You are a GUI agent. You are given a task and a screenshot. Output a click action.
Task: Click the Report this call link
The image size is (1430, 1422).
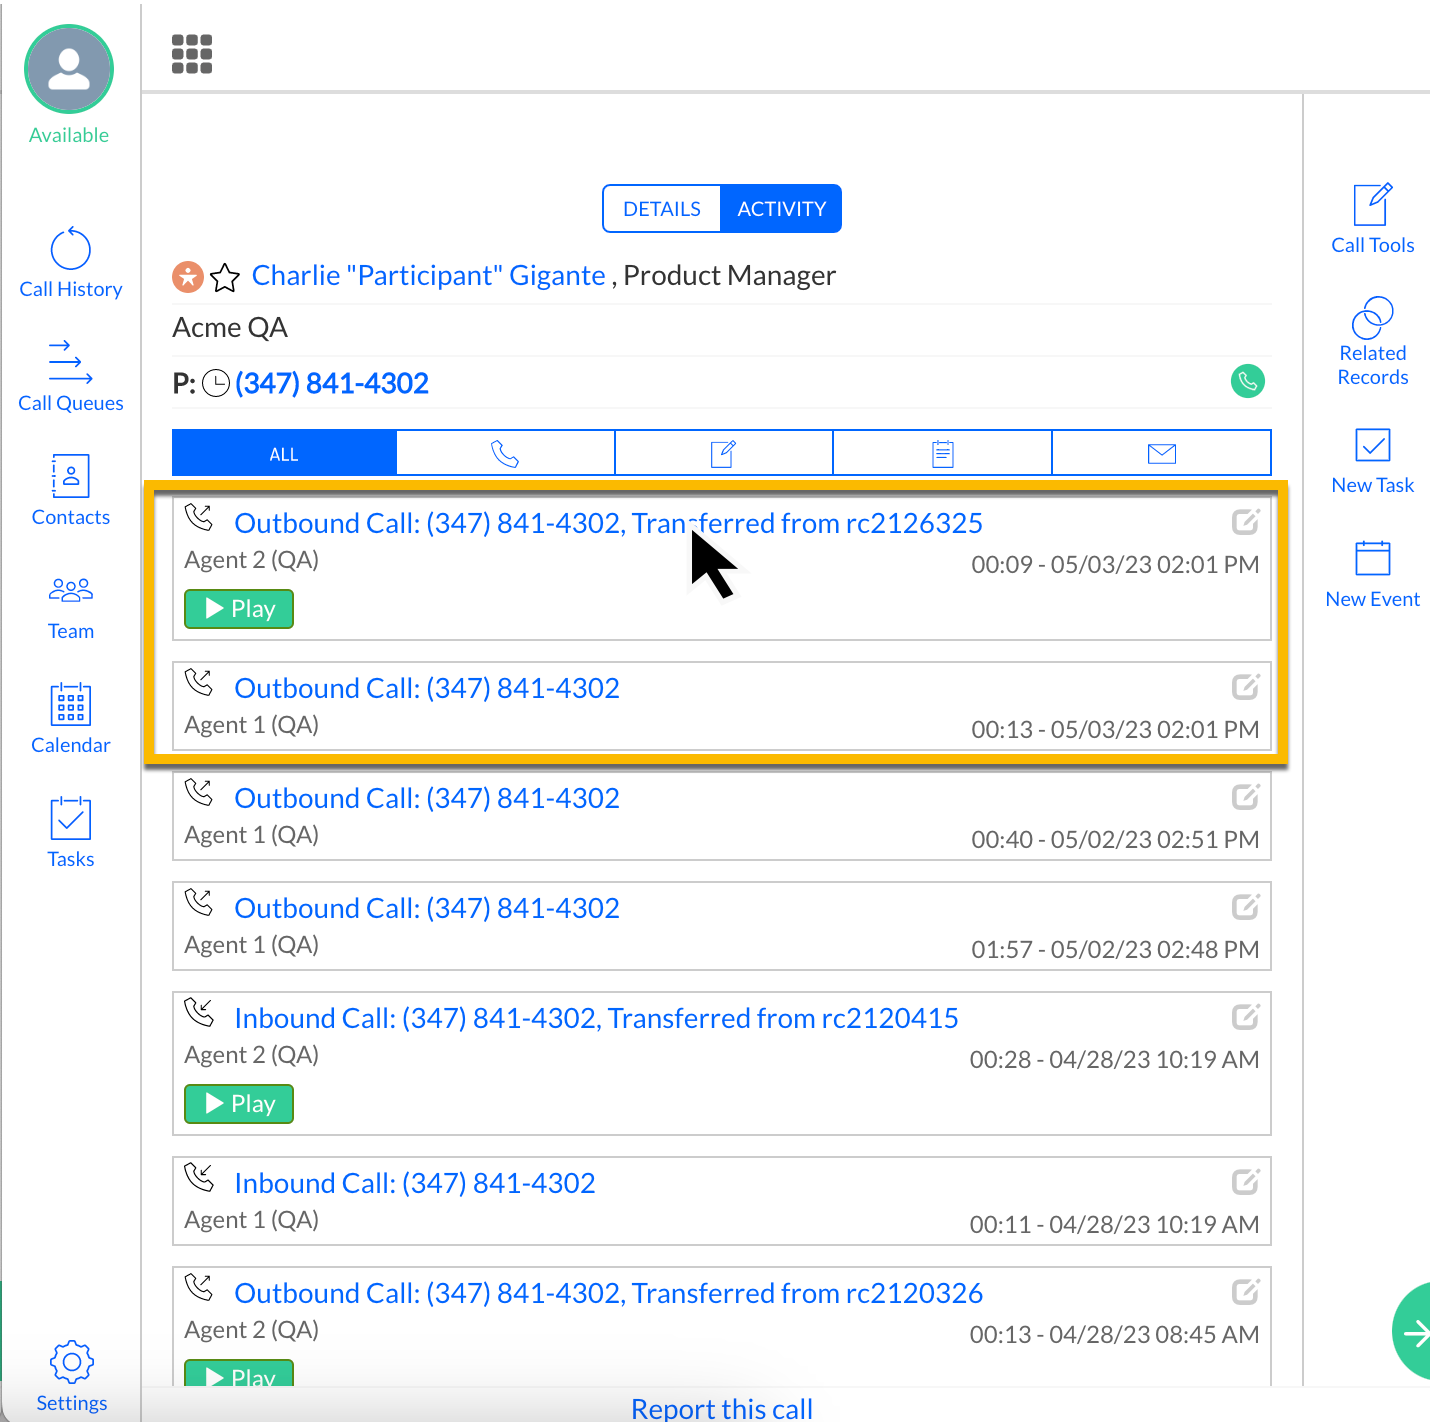721,1408
